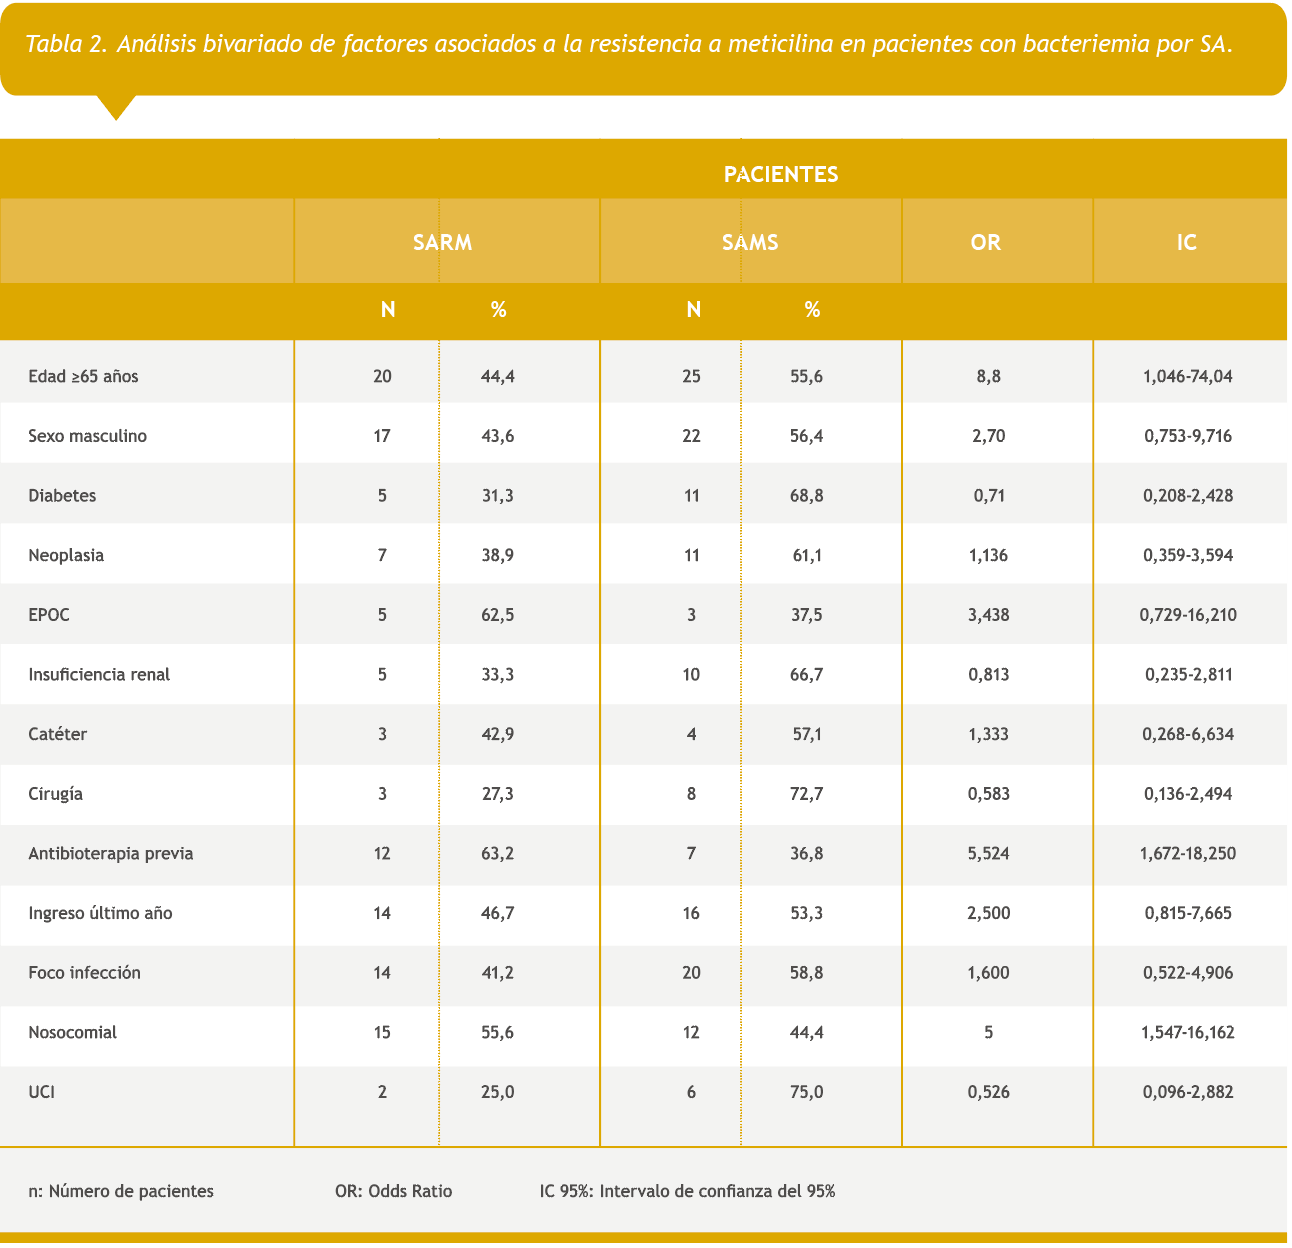1292x1248 pixels.
Task: Click the table title caption banner
Action: coord(628,46)
